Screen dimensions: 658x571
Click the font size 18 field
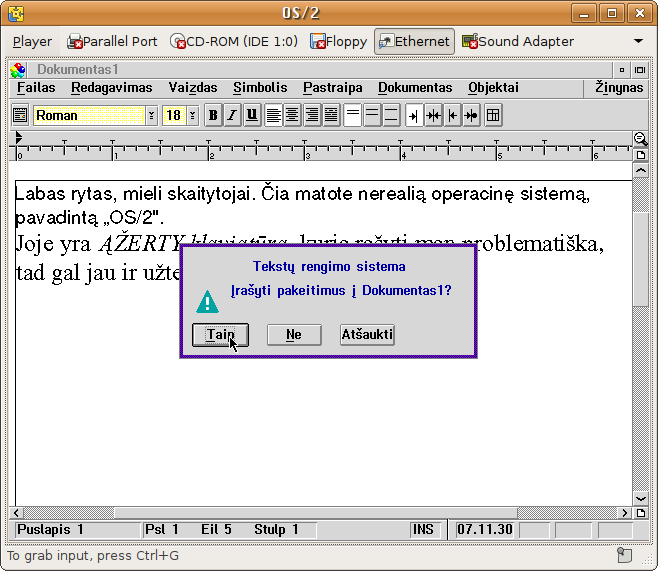pyautogui.click(x=174, y=115)
